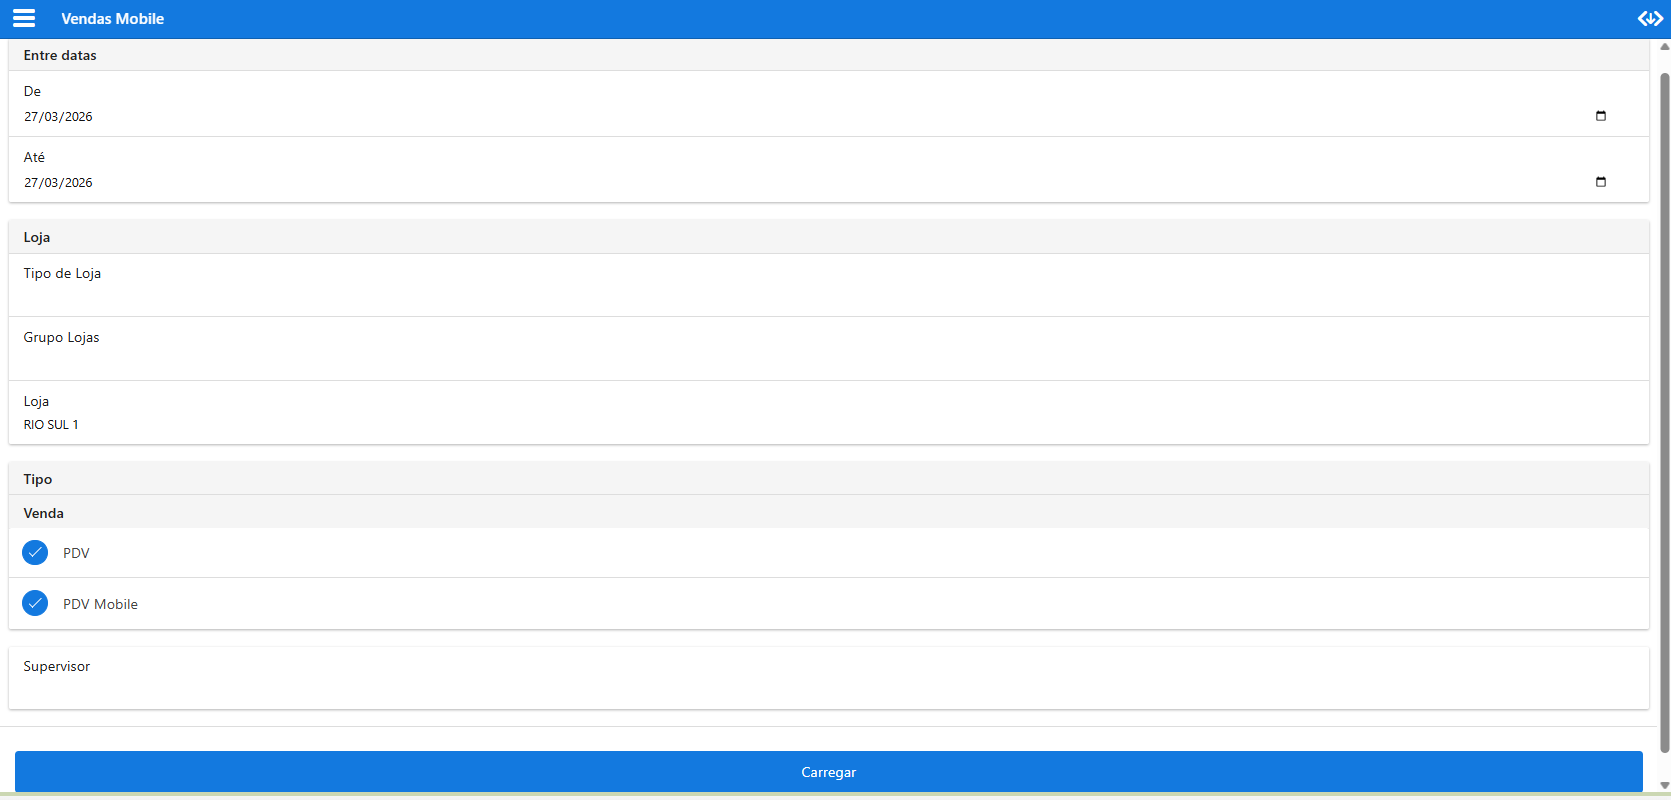Click the scrollbar up arrow
Screen dimensions: 1671x800
point(1664,46)
